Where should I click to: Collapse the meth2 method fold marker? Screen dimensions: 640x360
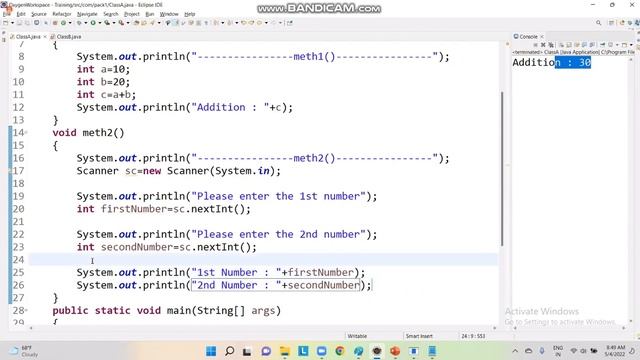(27, 133)
